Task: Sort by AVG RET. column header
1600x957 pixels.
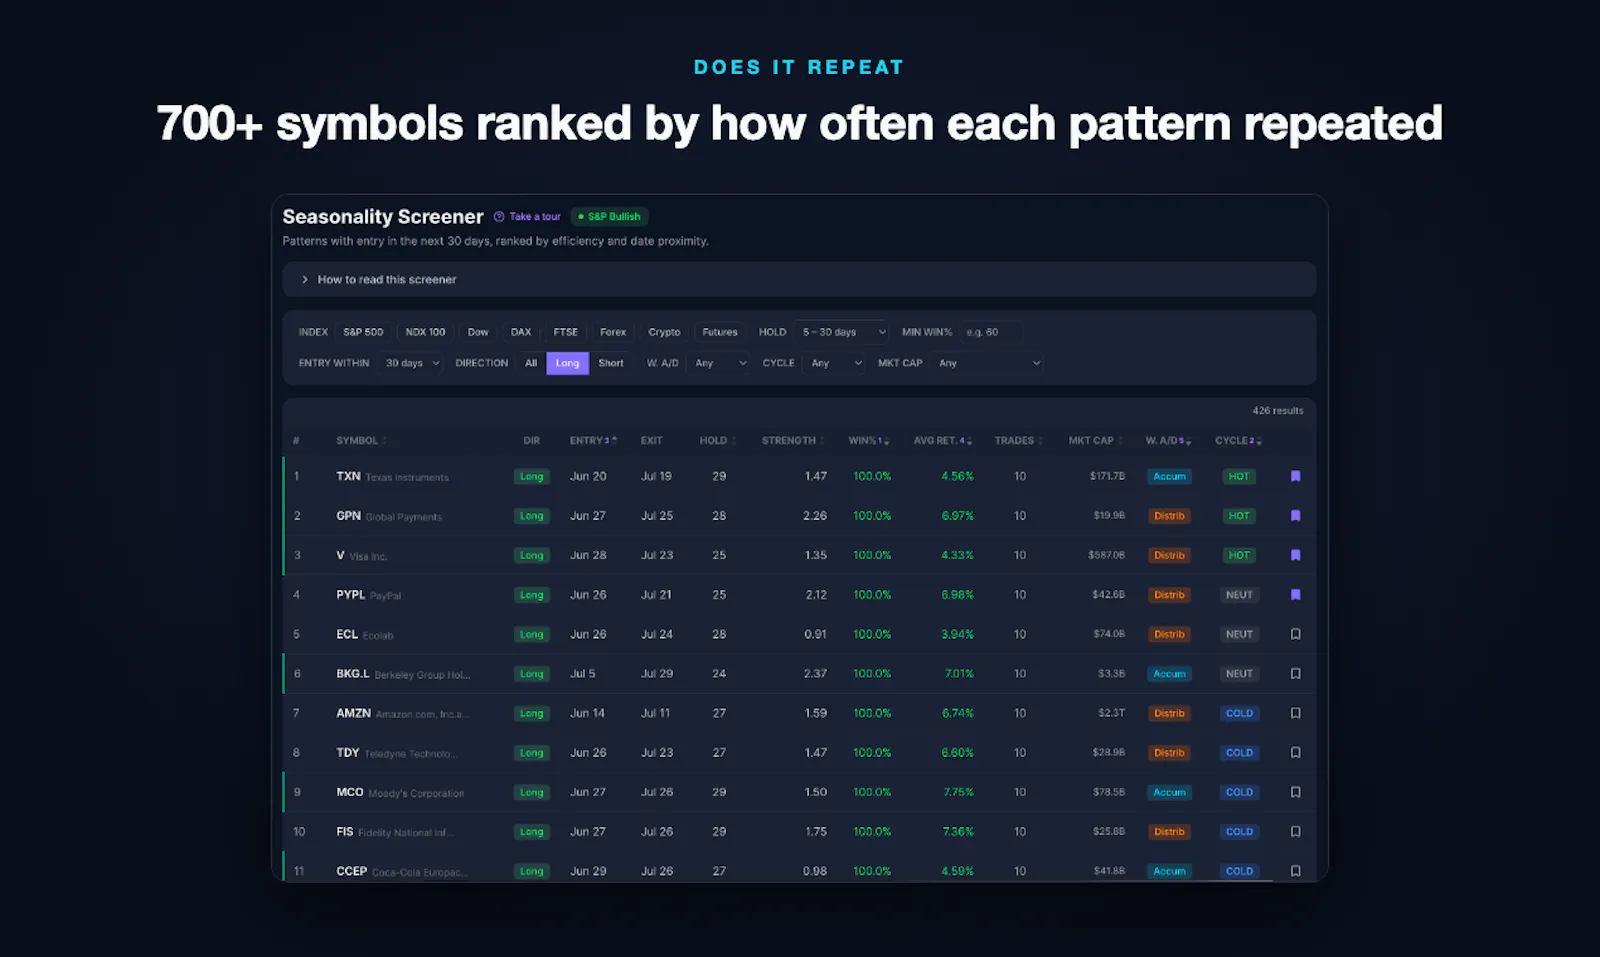Action: click(x=942, y=441)
